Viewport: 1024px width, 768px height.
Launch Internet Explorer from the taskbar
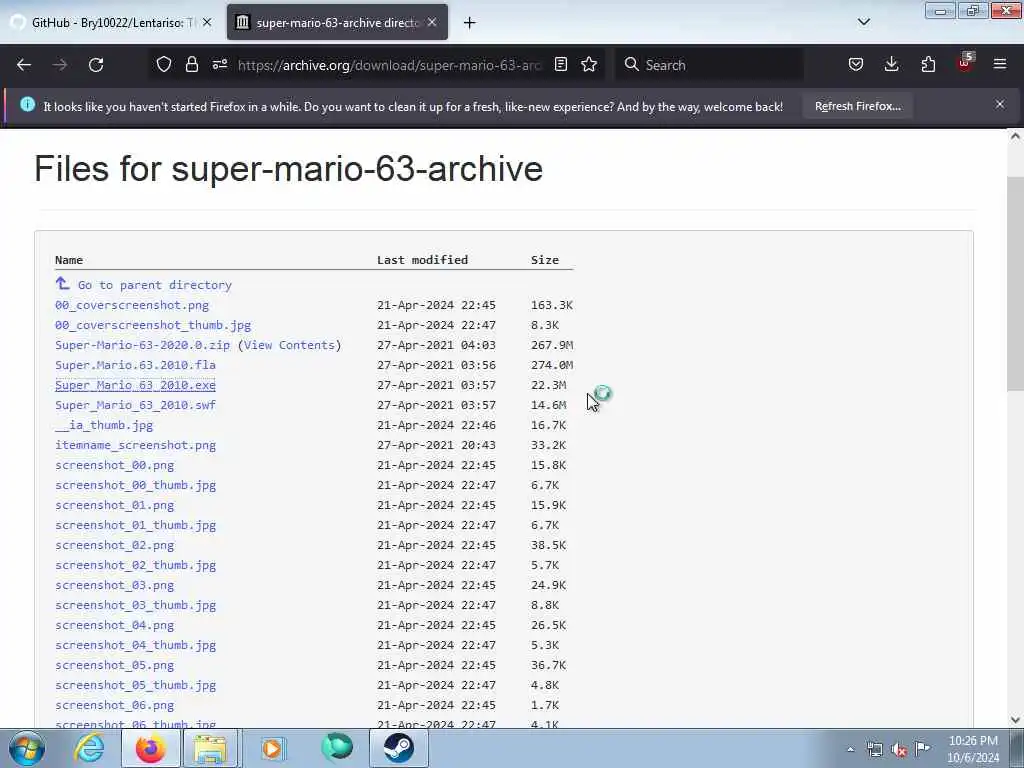coord(89,748)
